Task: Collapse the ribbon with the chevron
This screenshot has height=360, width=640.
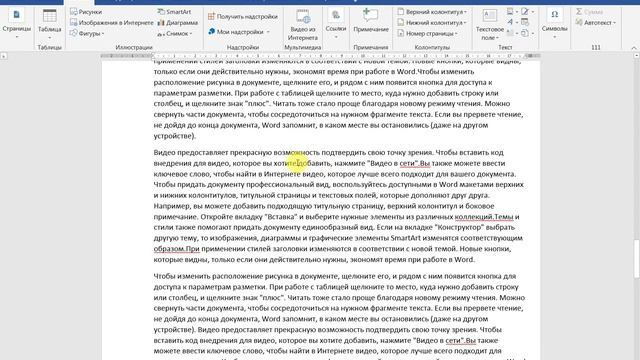Action: point(633,48)
